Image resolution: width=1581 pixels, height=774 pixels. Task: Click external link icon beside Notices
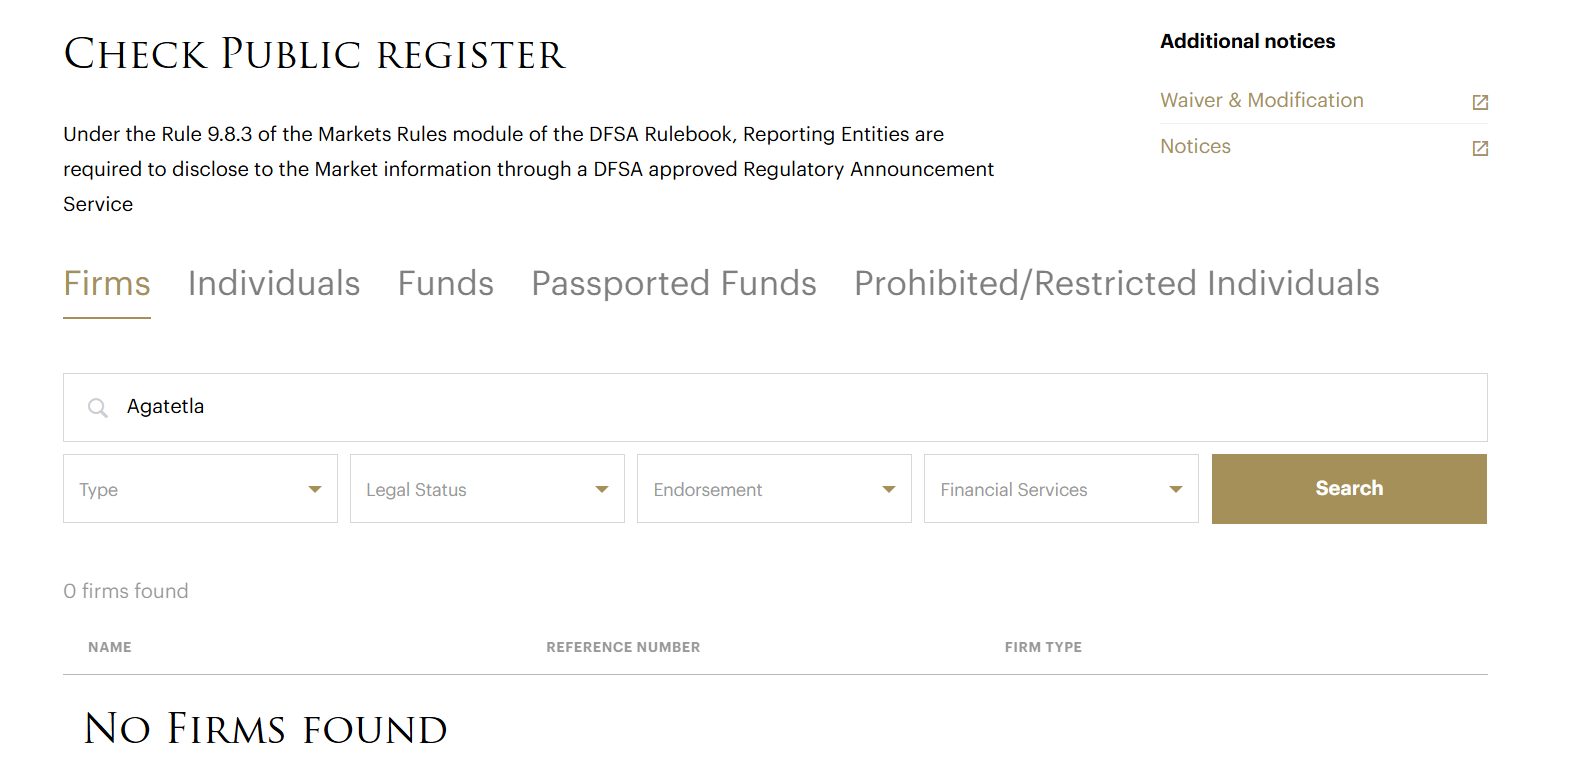(1480, 148)
